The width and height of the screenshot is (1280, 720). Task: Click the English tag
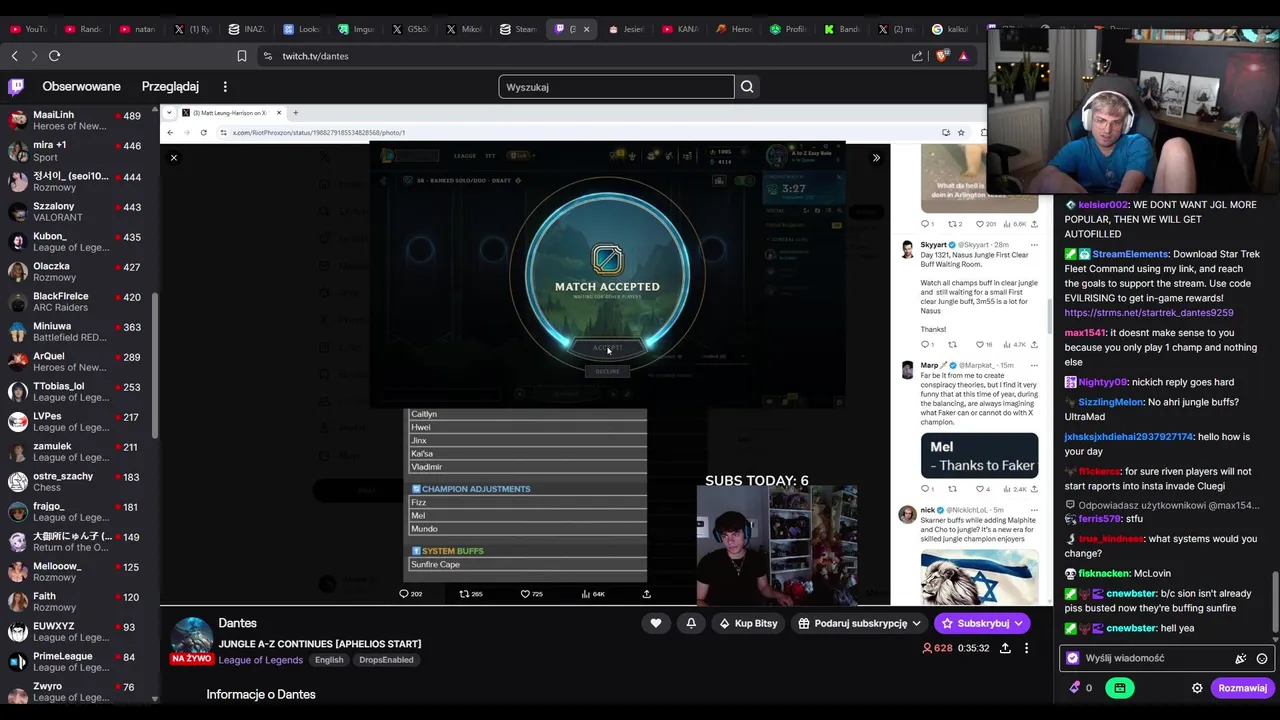(329, 660)
